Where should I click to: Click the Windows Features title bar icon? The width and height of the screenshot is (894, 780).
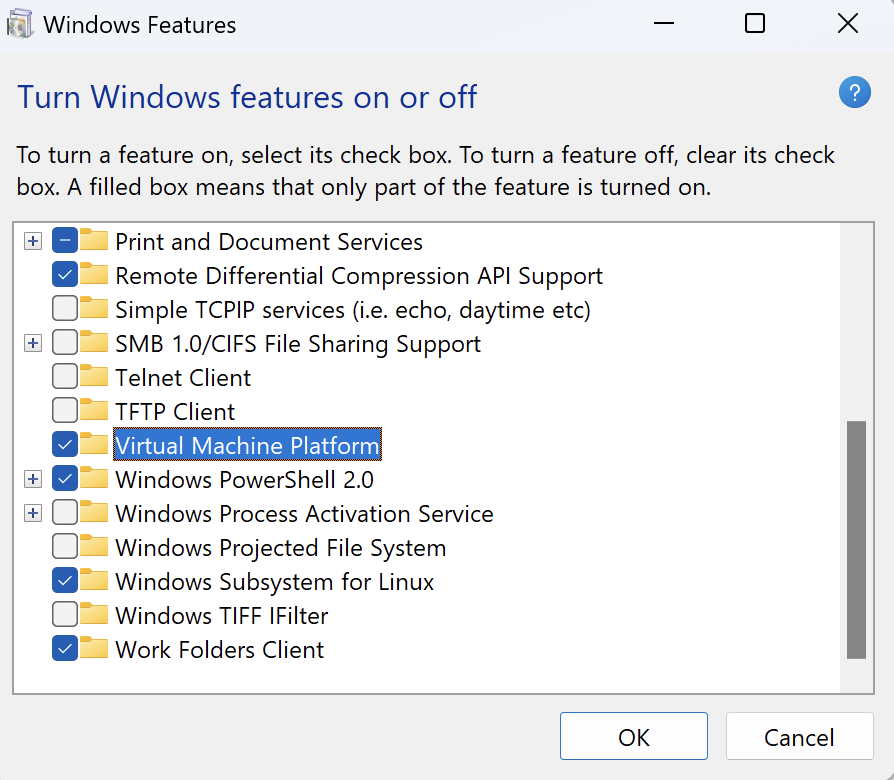(20, 24)
